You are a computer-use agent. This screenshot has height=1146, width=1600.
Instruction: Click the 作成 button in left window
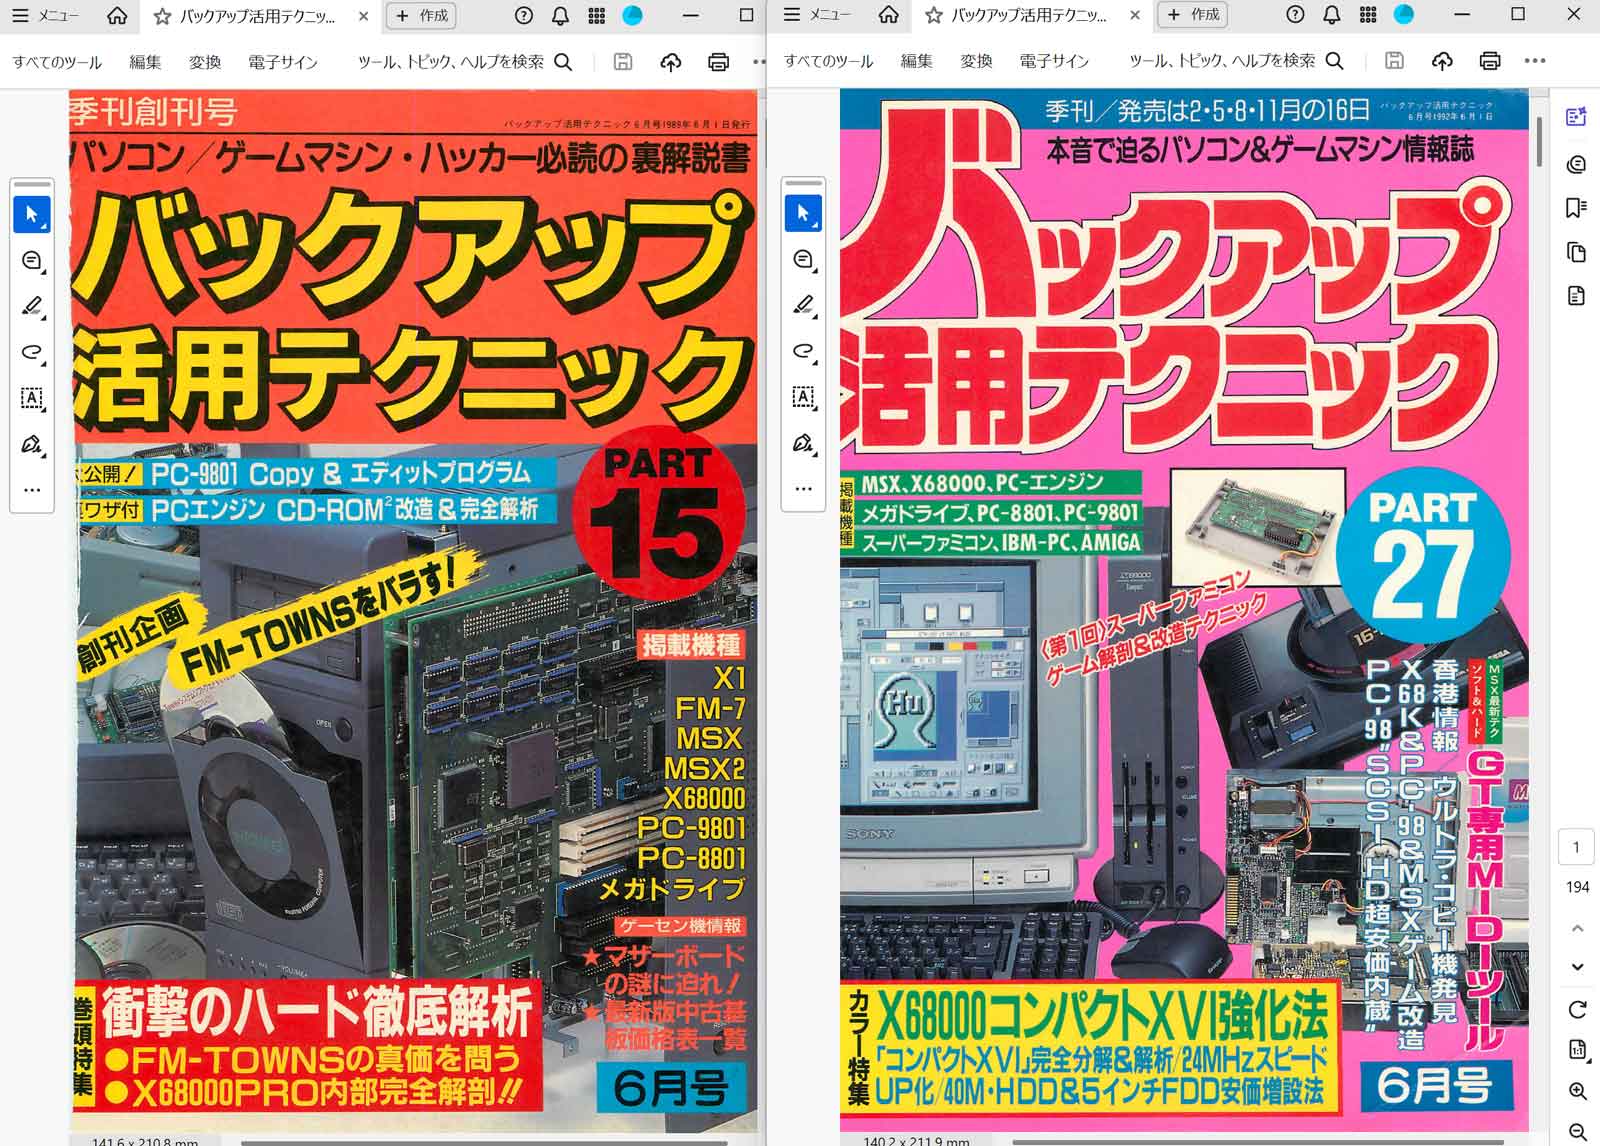tap(422, 16)
